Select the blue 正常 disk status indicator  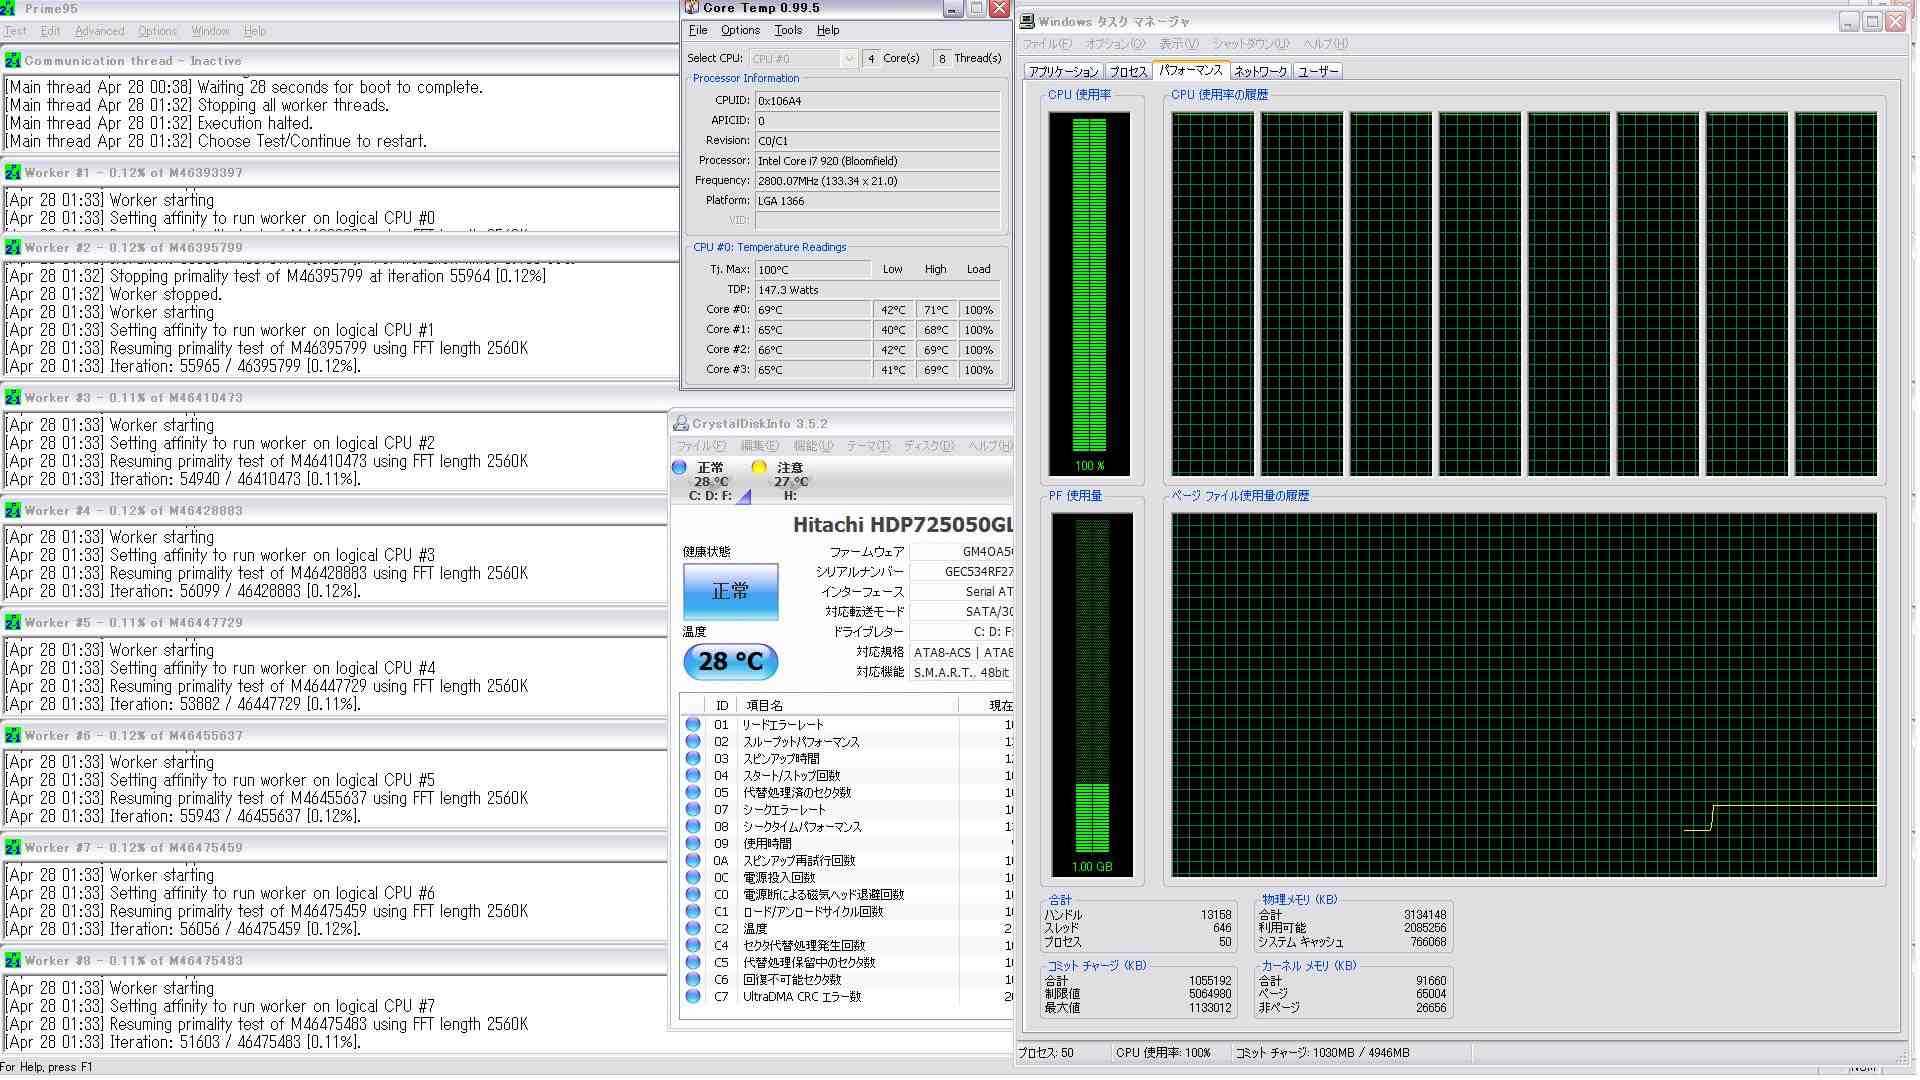pyautogui.click(x=679, y=467)
